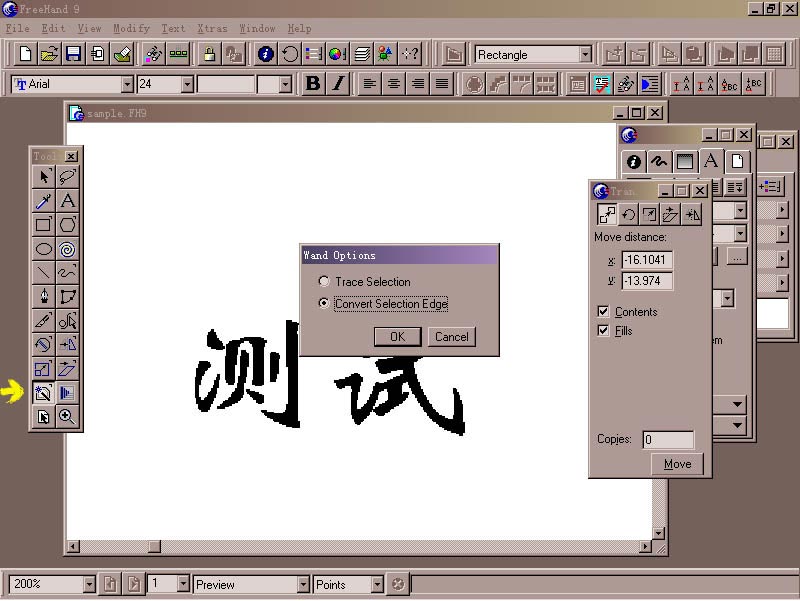Select Convert Selection Edge radio option
800x601 pixels.
click(x=324, y=304)
